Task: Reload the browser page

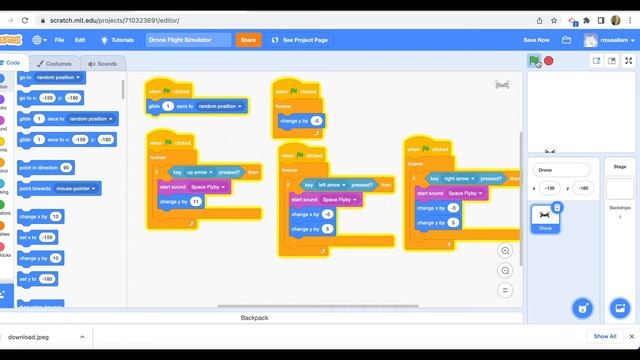Action: point(25,20)
